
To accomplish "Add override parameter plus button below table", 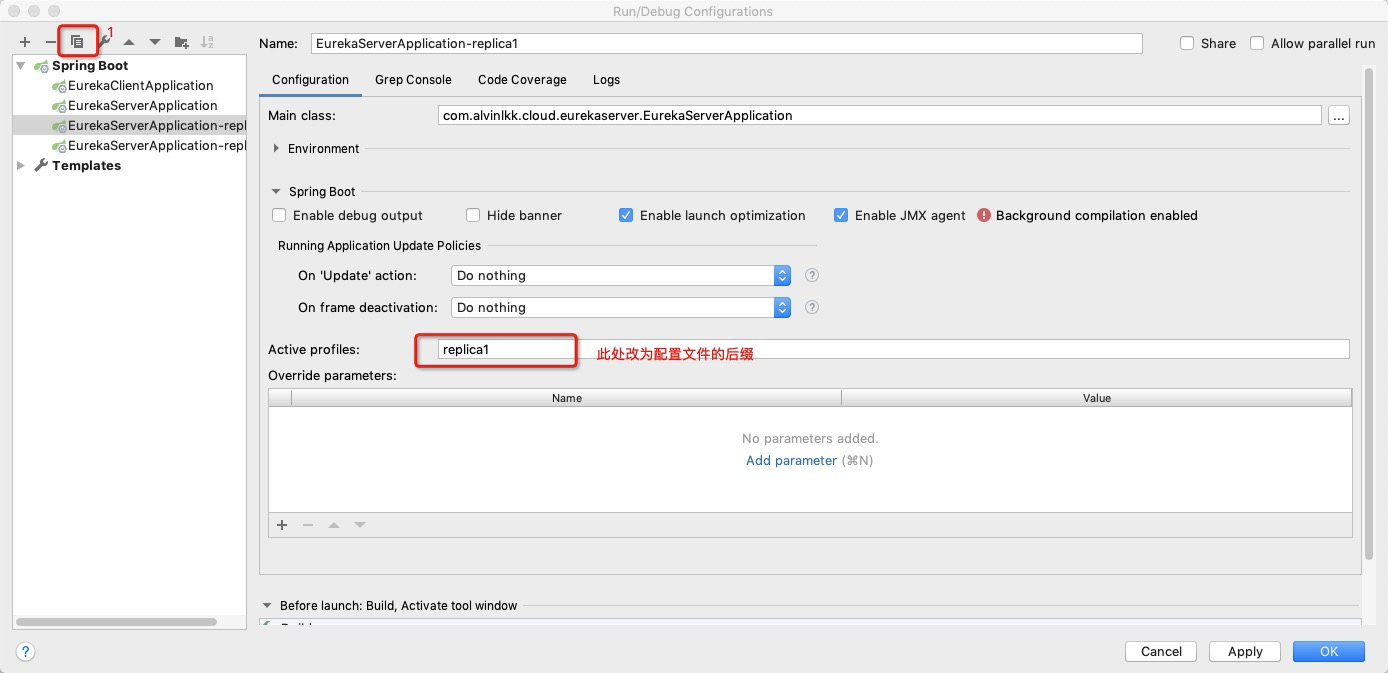I will (282, 525).
